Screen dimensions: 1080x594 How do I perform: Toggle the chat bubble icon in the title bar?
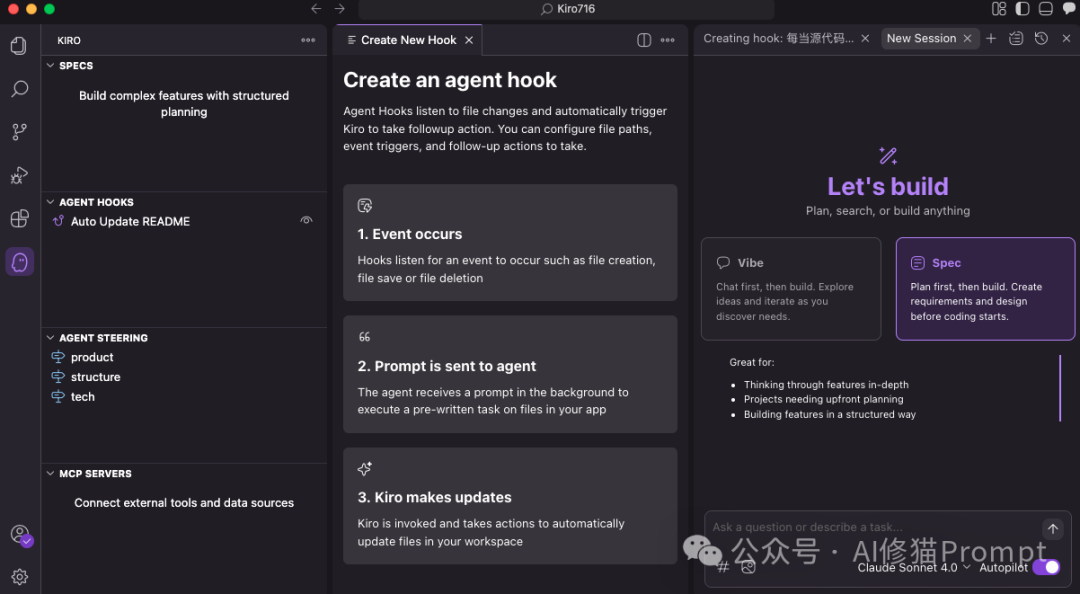click(x=1069, y=9)
